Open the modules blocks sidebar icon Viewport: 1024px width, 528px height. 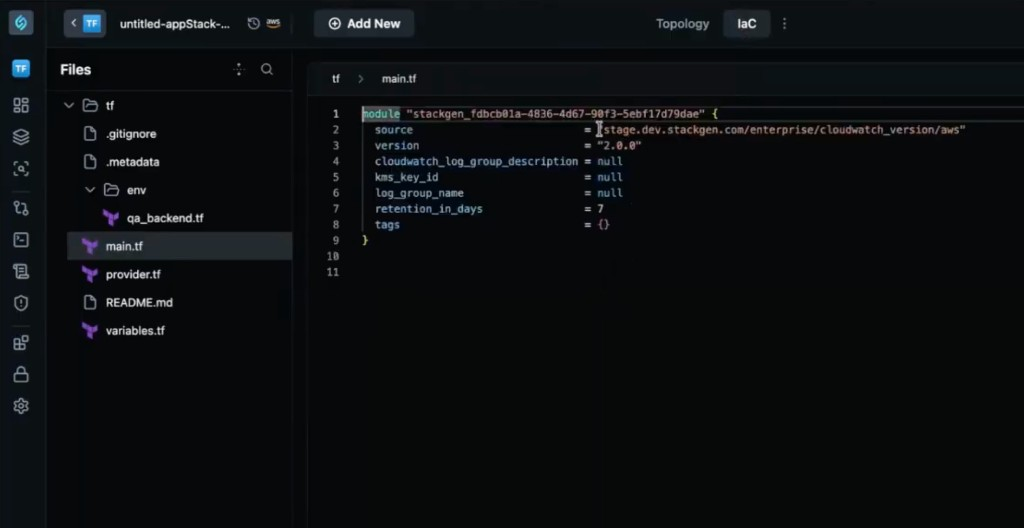pyautogui.click(x=21, y=342)
